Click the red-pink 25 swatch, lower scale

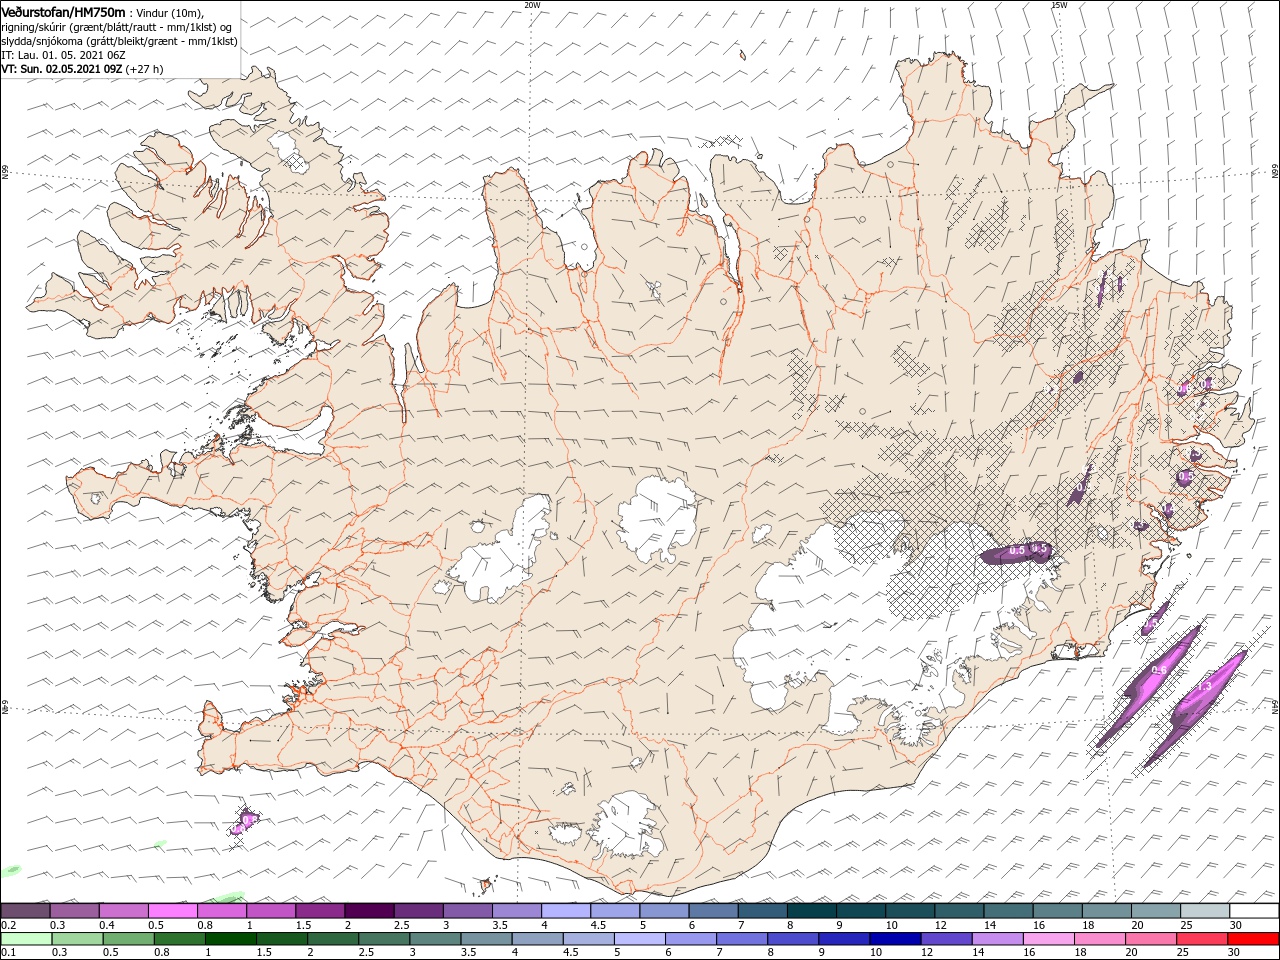pos(1201,939)
